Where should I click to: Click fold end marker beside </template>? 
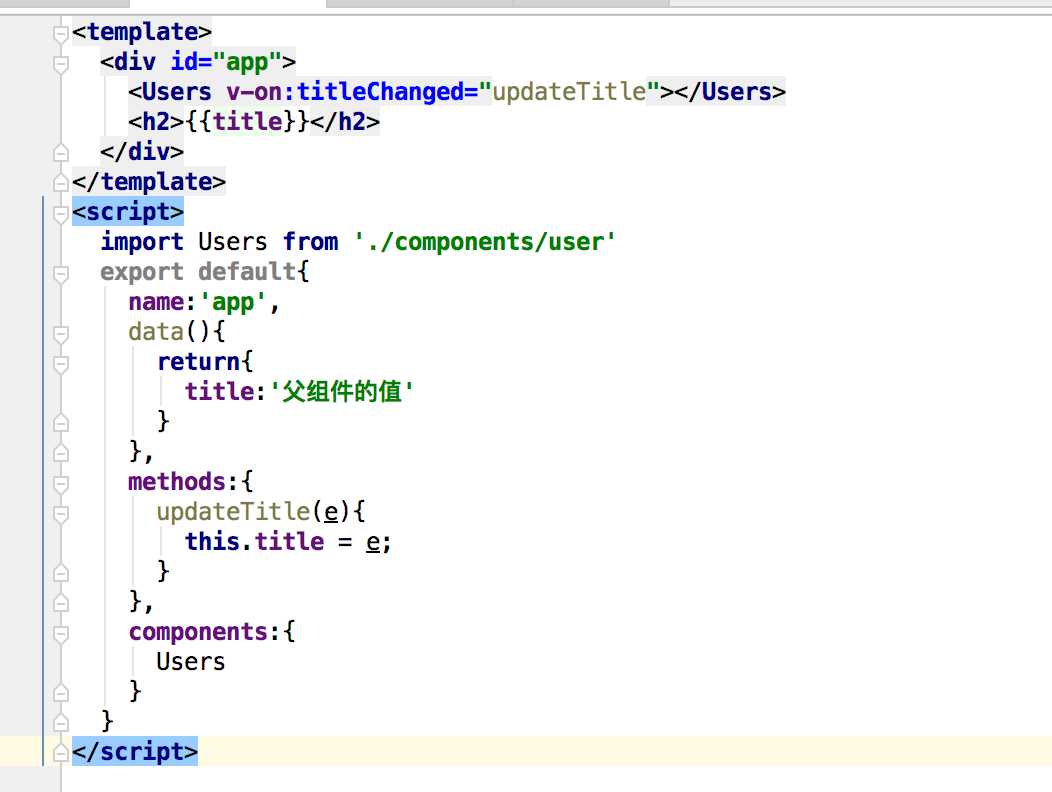pos(60,182)
